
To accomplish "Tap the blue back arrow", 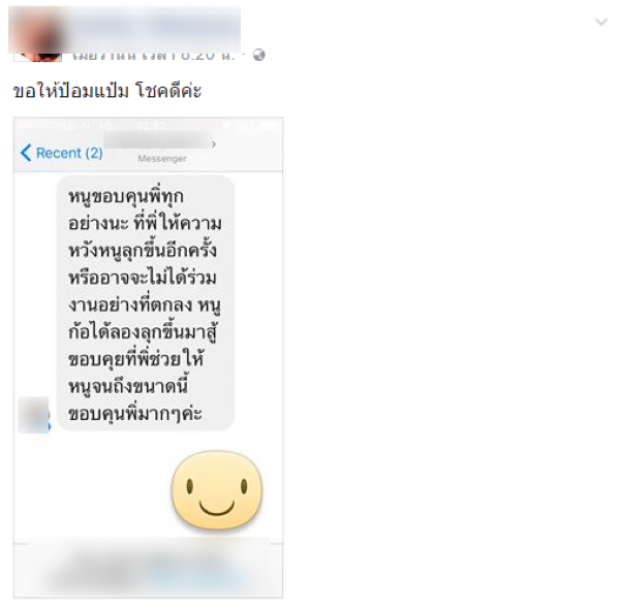I will click(x=26, y=153).
